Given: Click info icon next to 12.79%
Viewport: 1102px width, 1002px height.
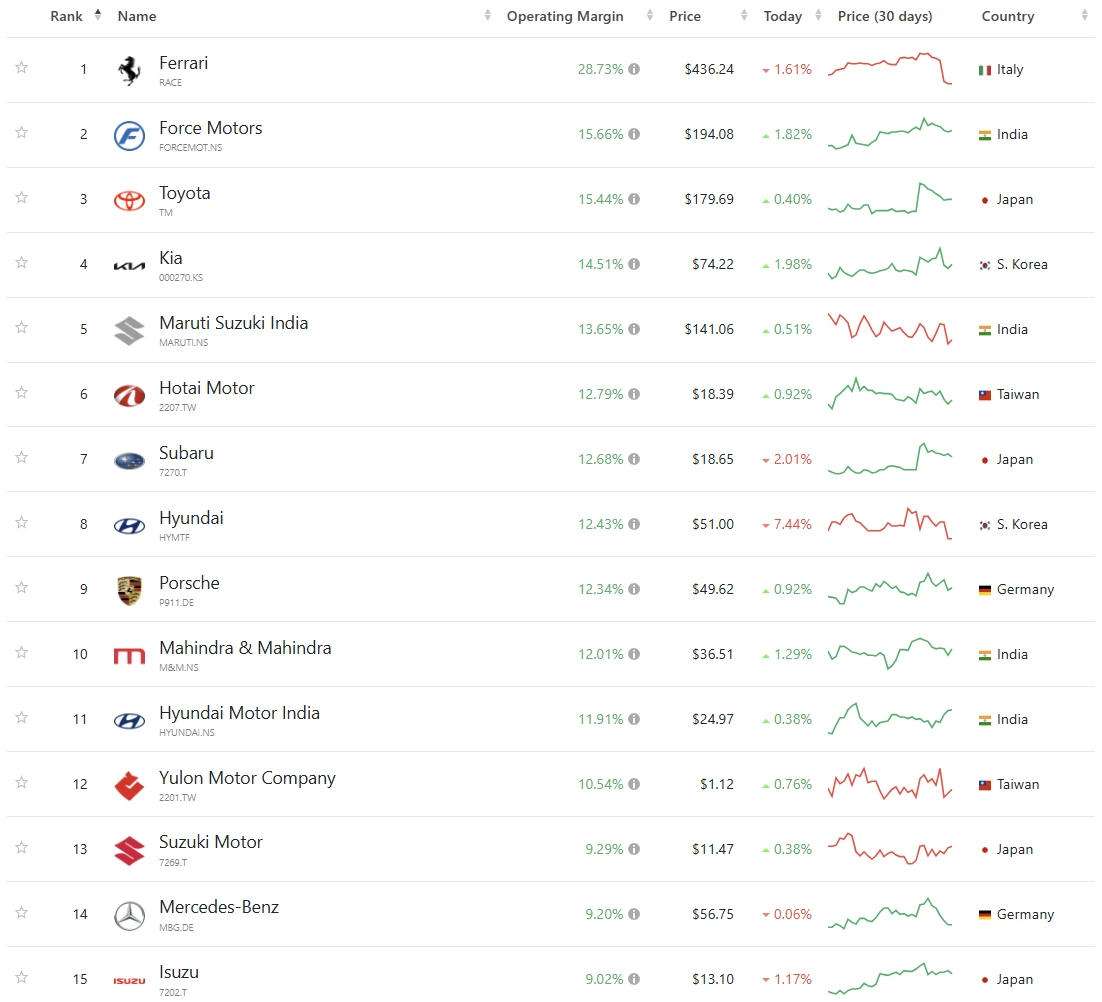Looking at the screenshot, I should pos(634,394).
